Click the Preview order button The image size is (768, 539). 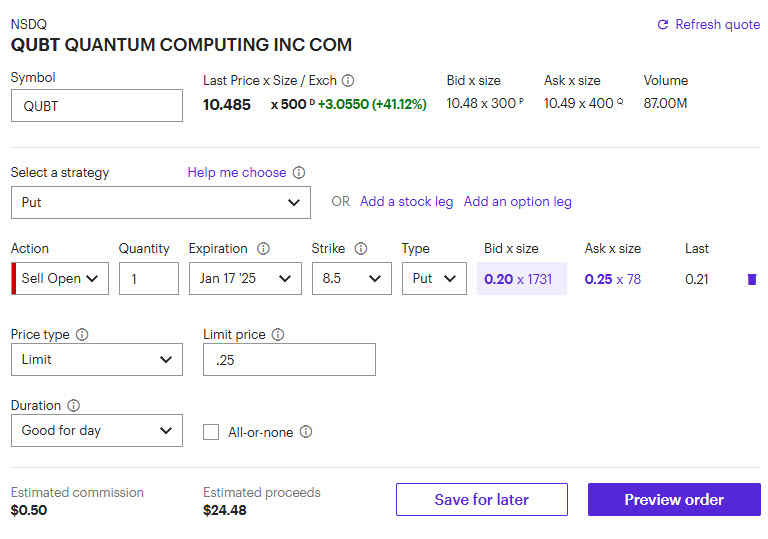tap(674, 500)
